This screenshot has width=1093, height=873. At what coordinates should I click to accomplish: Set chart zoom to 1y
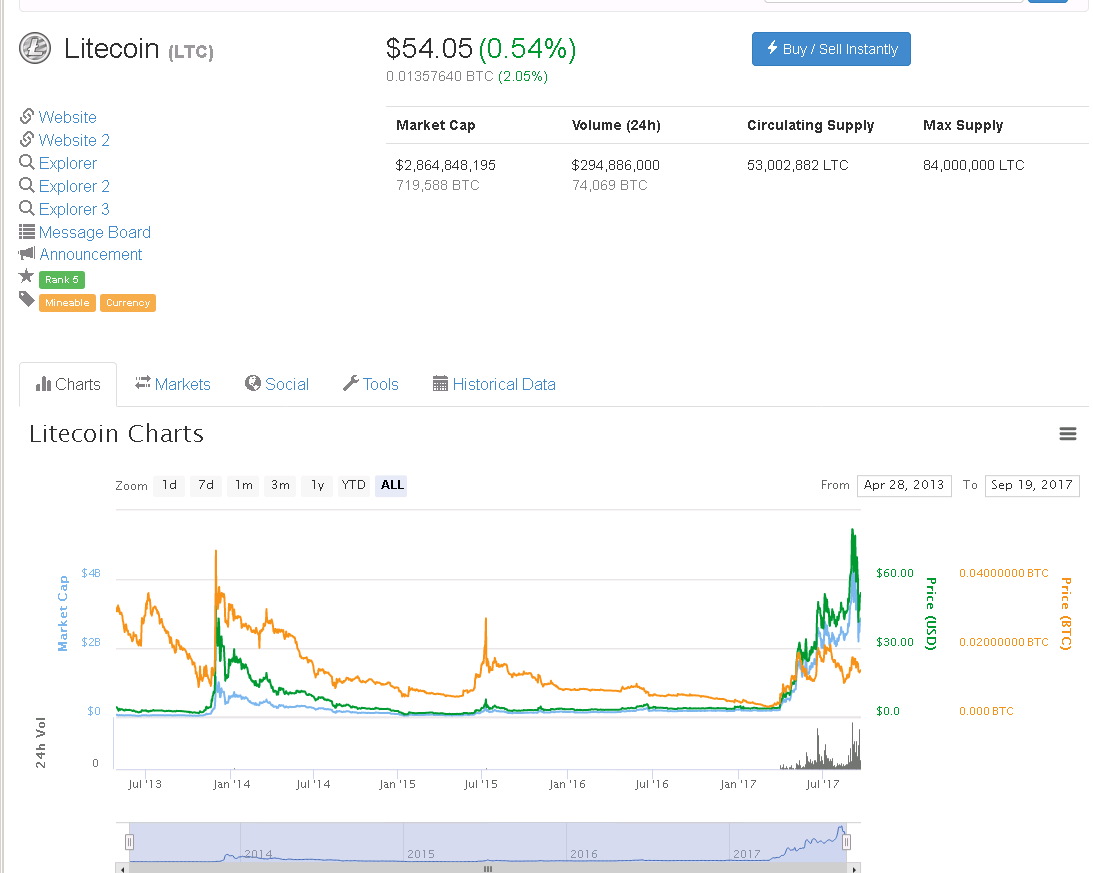317,485
